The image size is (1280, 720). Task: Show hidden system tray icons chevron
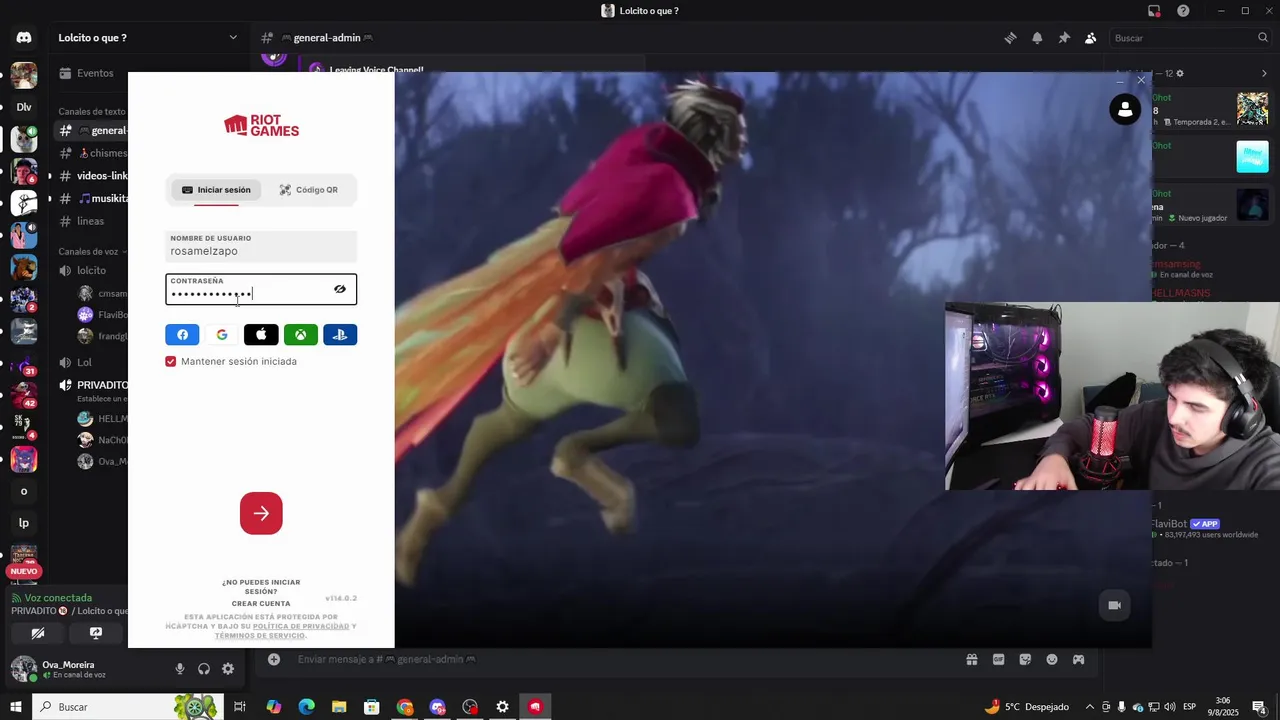coord(1090,707)
